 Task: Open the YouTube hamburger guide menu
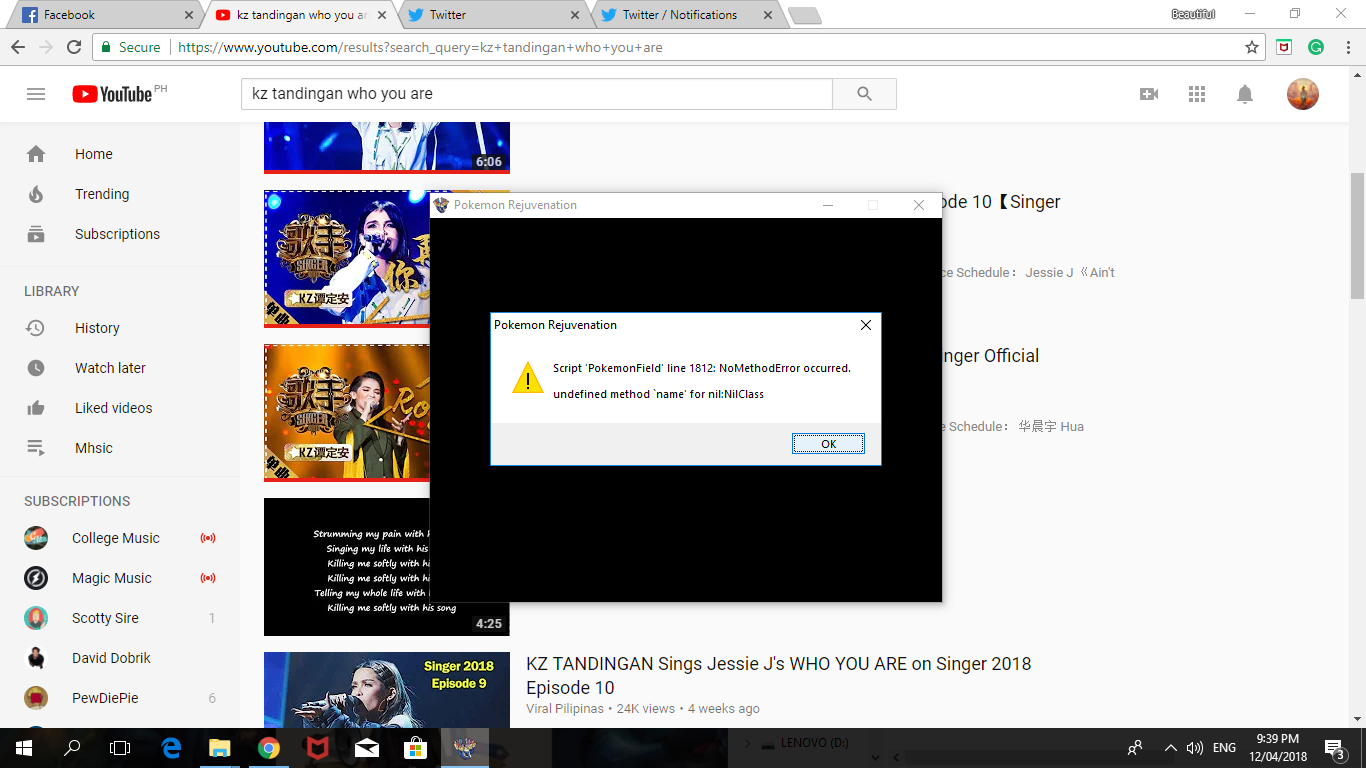[x=36, y=94]
